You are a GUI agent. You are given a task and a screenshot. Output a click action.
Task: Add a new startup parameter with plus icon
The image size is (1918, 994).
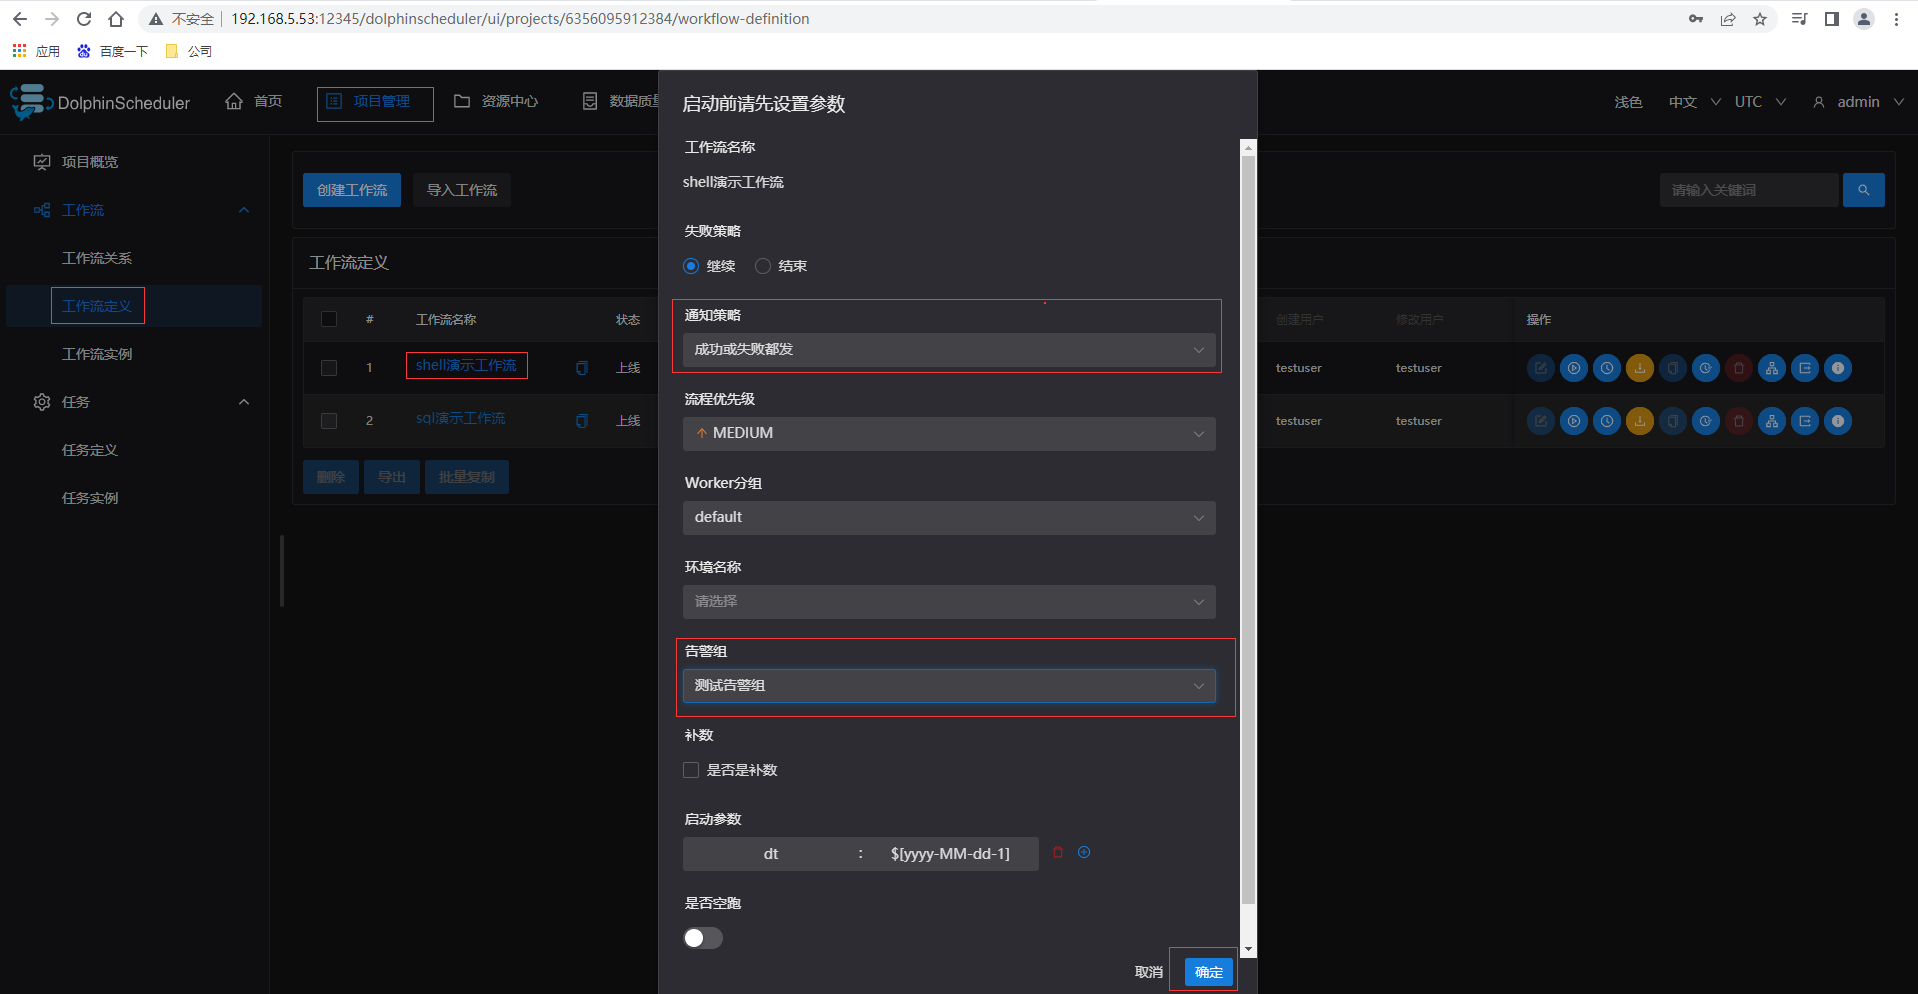1084,853
